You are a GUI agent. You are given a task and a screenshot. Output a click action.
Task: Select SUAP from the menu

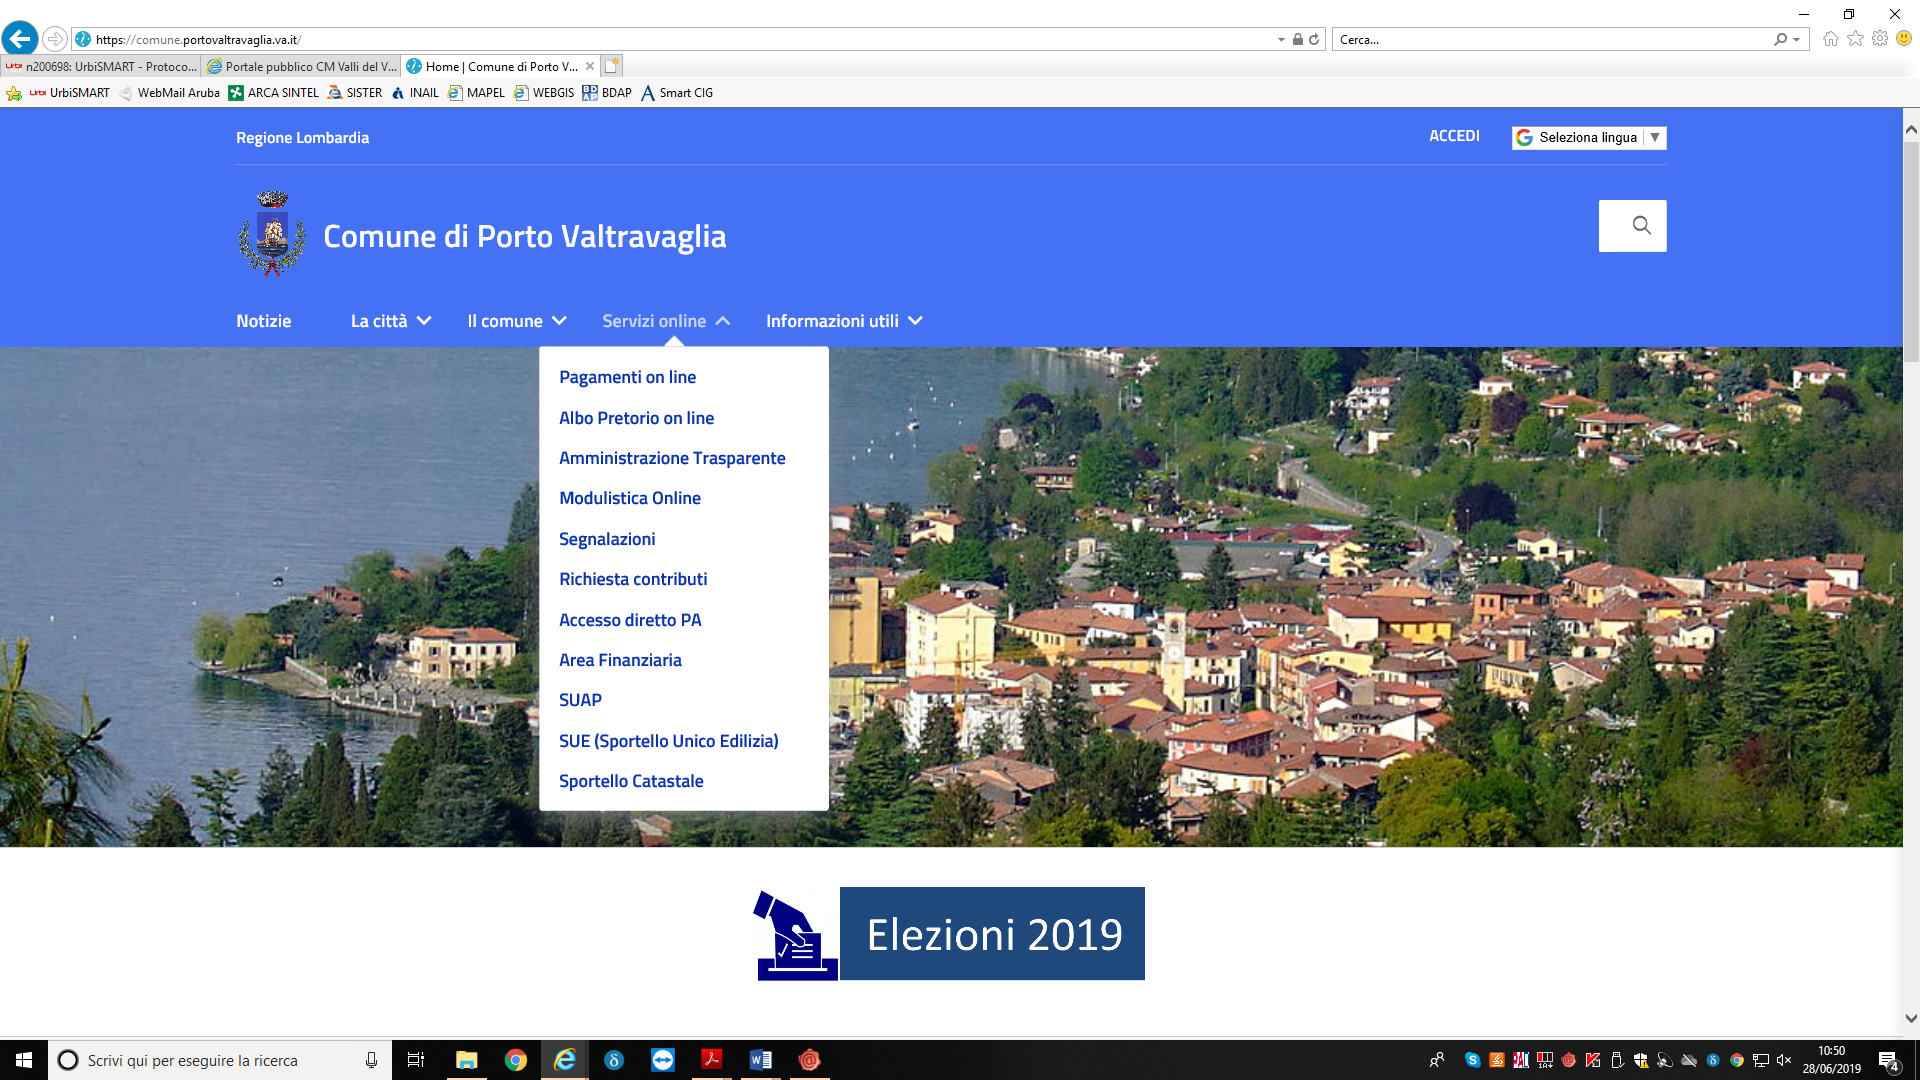(x=580, y=700)
